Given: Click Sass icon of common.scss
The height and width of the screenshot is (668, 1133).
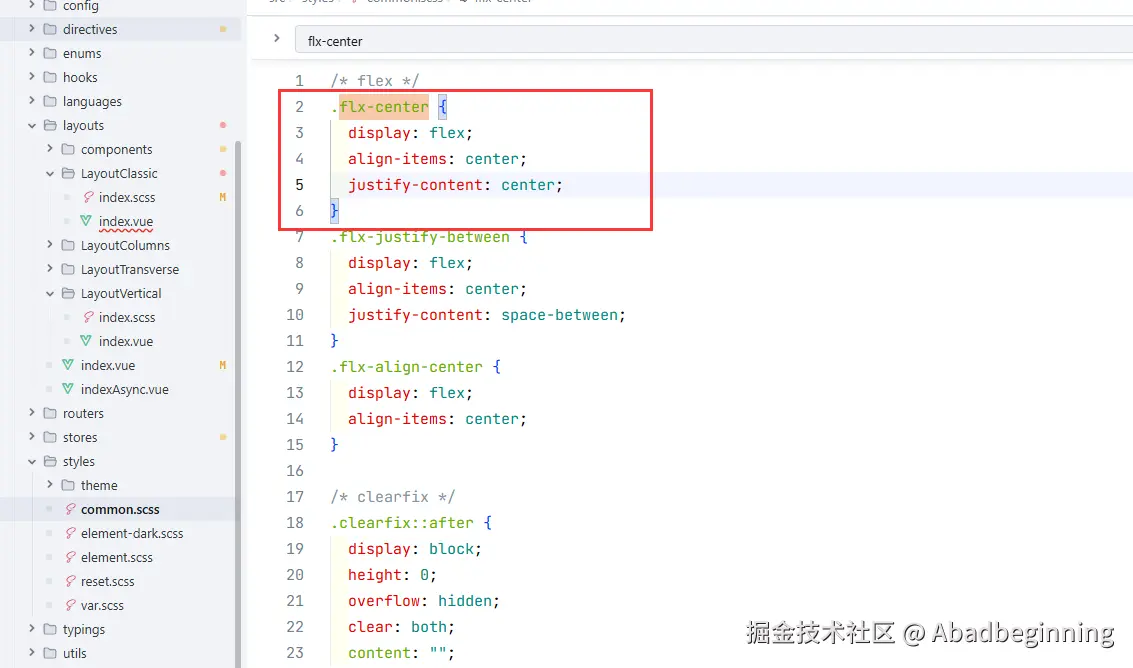Looking at the screenshot, I should [x=70, y=509].
